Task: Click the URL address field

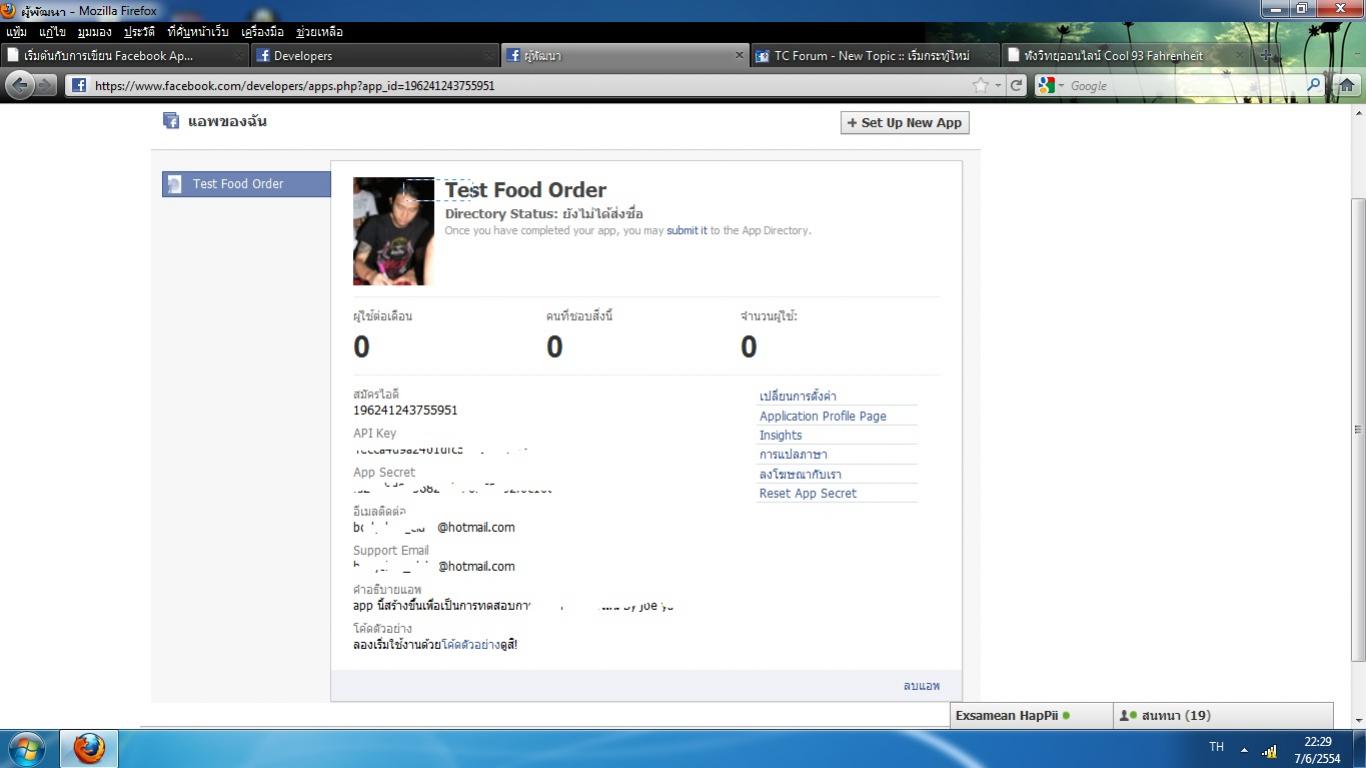Action: pyautogui.click(x=520, y=86)
